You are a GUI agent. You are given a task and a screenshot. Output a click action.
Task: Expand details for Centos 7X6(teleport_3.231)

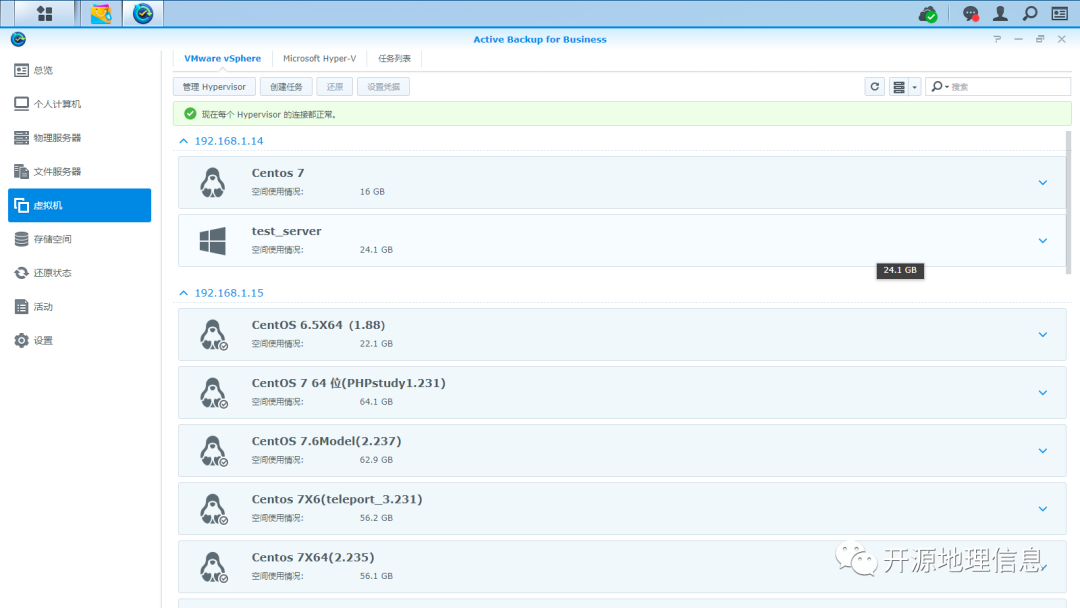coord(1043,509)
